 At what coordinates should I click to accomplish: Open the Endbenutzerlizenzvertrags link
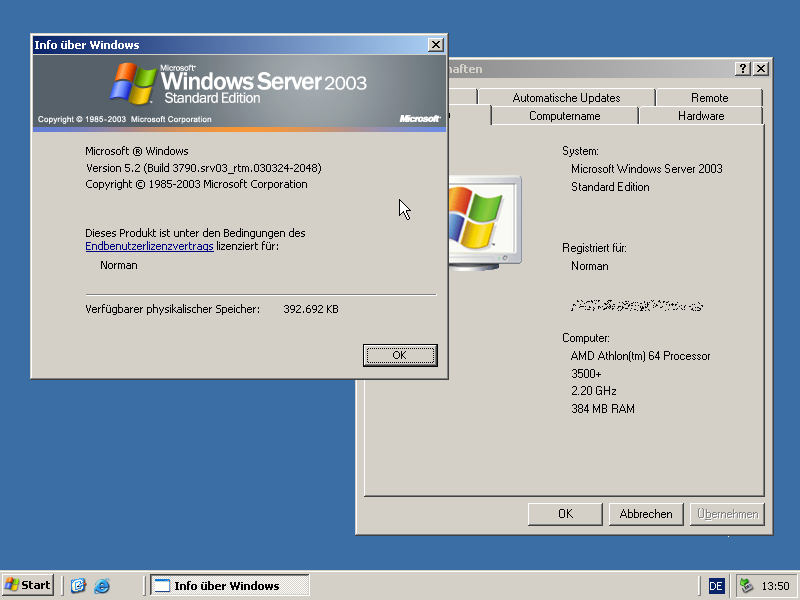(x=149, y=246)
